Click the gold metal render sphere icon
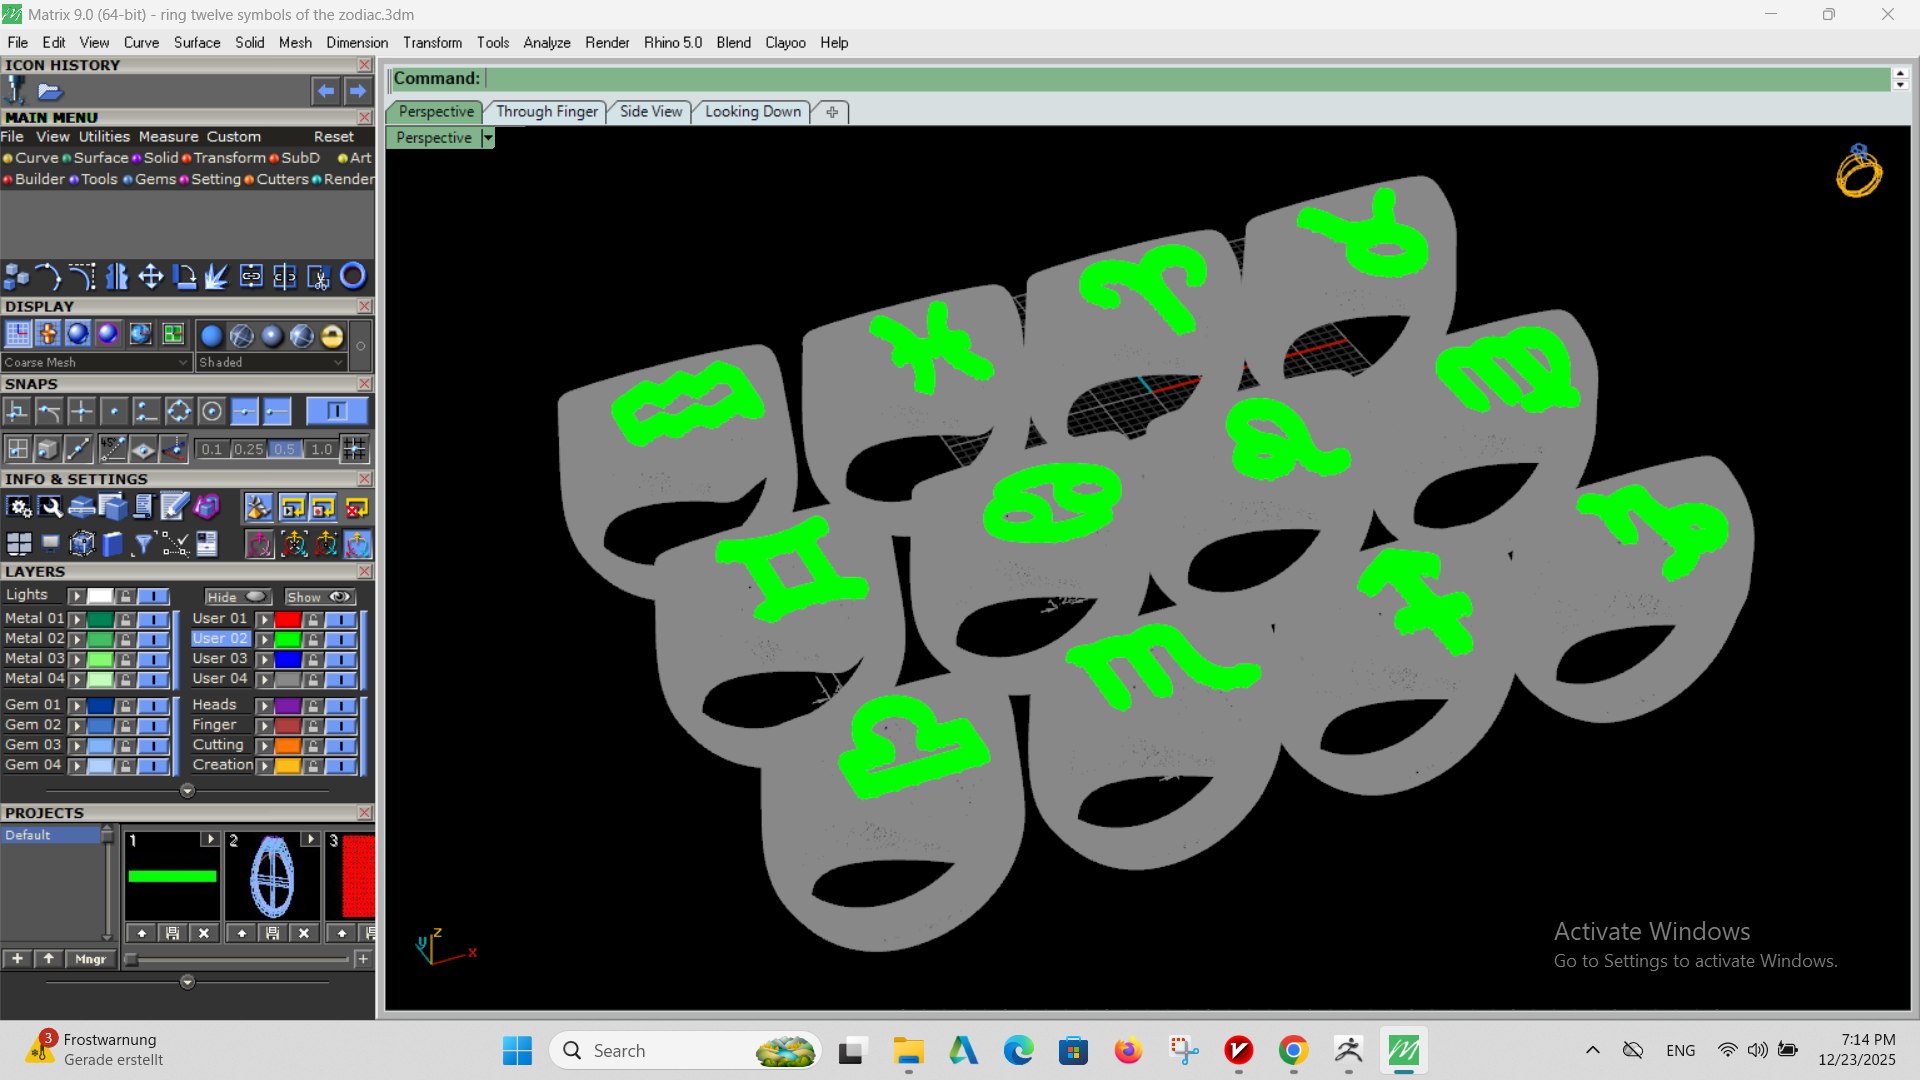 [x=332, y=336]
